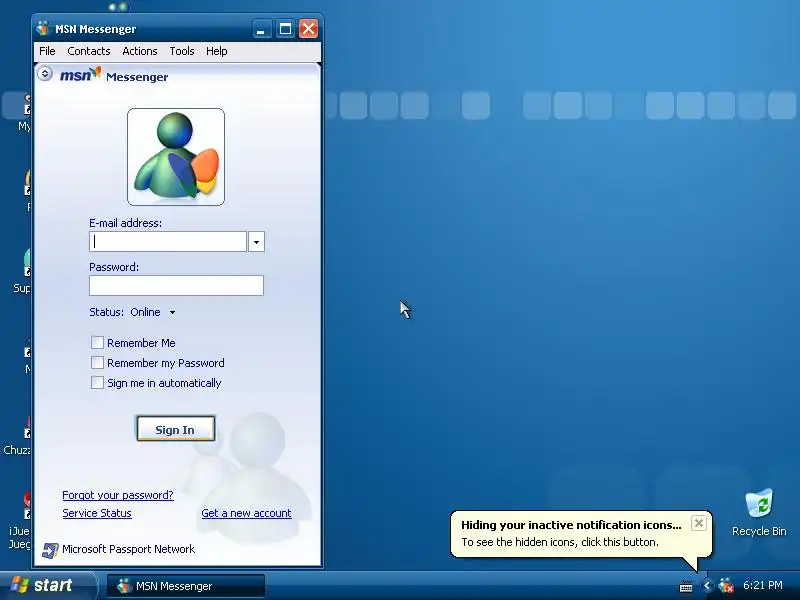This screenshot has height=600, width=800.
Task: Maximize the MSN Messenger window
Action: pos(285,29)
